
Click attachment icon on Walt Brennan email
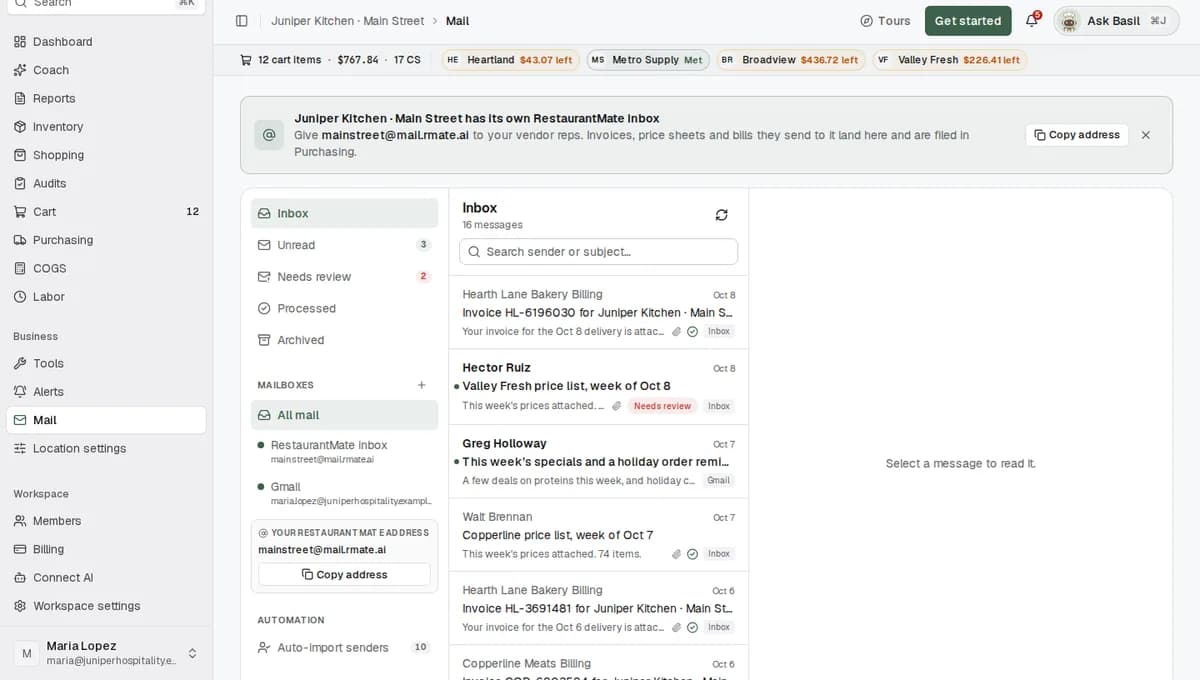(x=677, y=554)
